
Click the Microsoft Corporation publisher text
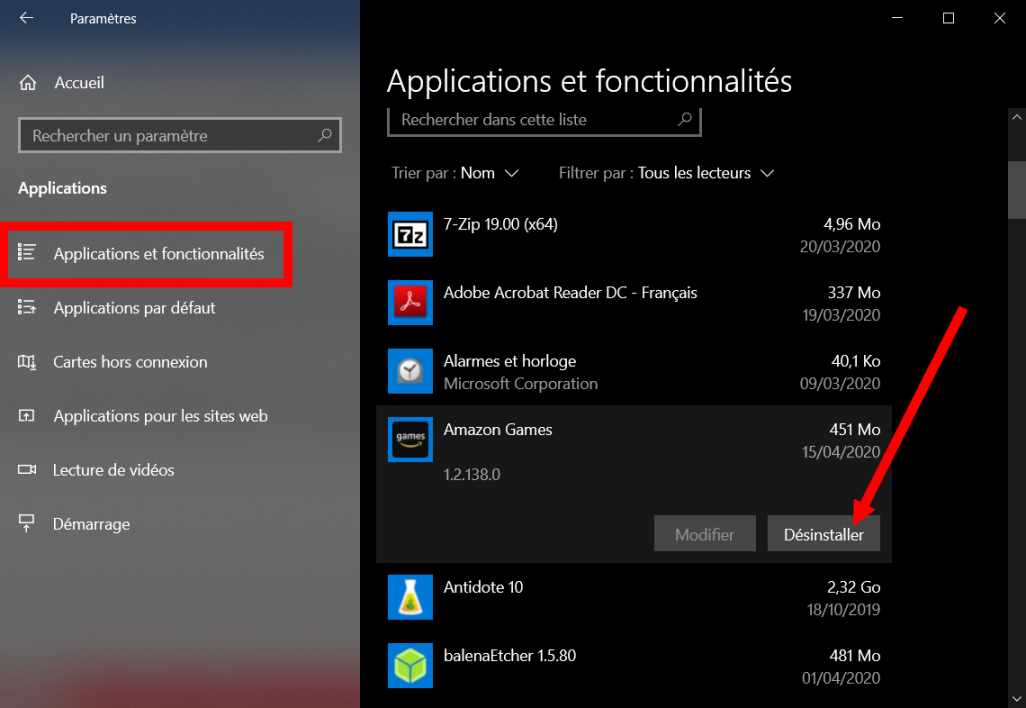pyautogui.click(x=520, y=383)
